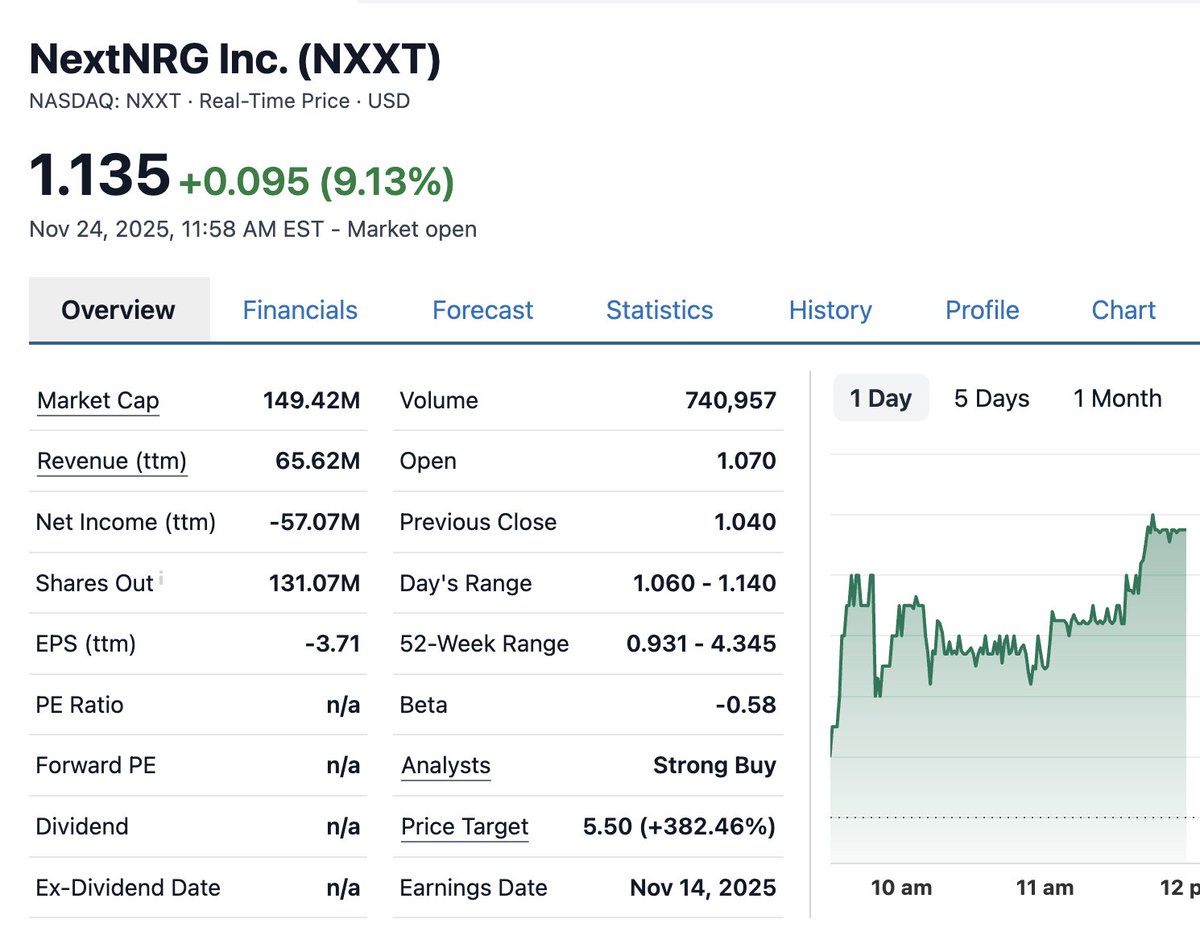Open the Chart tab
This screenshot has width=1200, height=944.
coord(1124,310)
